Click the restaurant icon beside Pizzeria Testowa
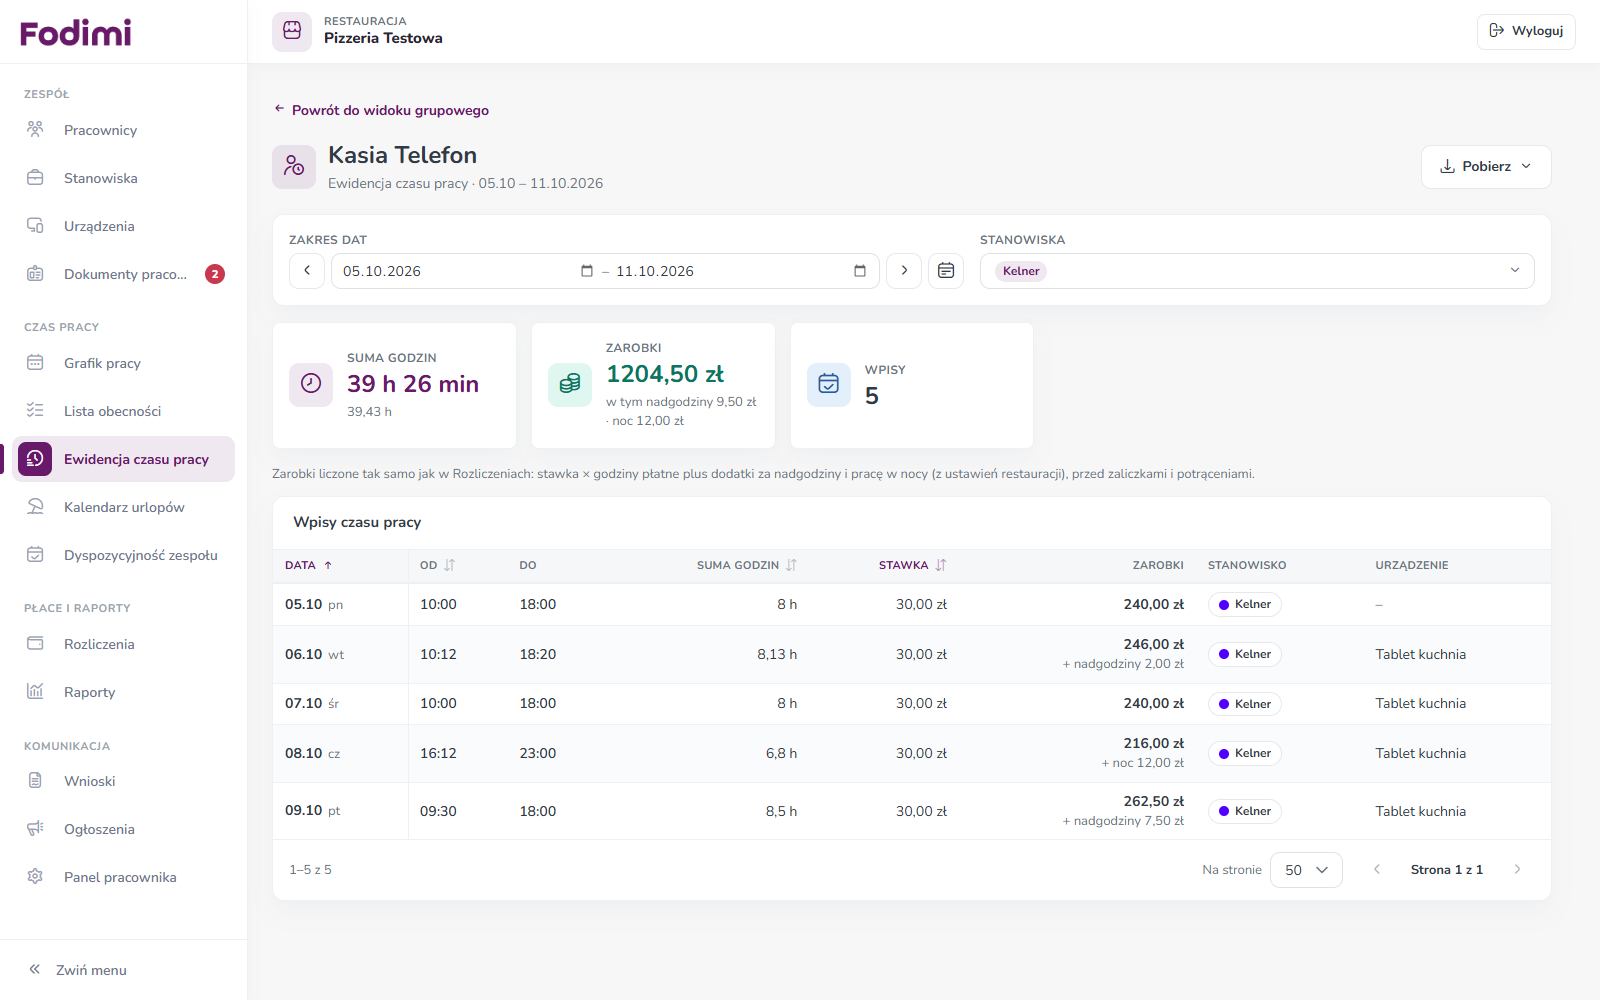Image resolution: width=1600 pixels, height=1000 pixels. tap(292, 31)
